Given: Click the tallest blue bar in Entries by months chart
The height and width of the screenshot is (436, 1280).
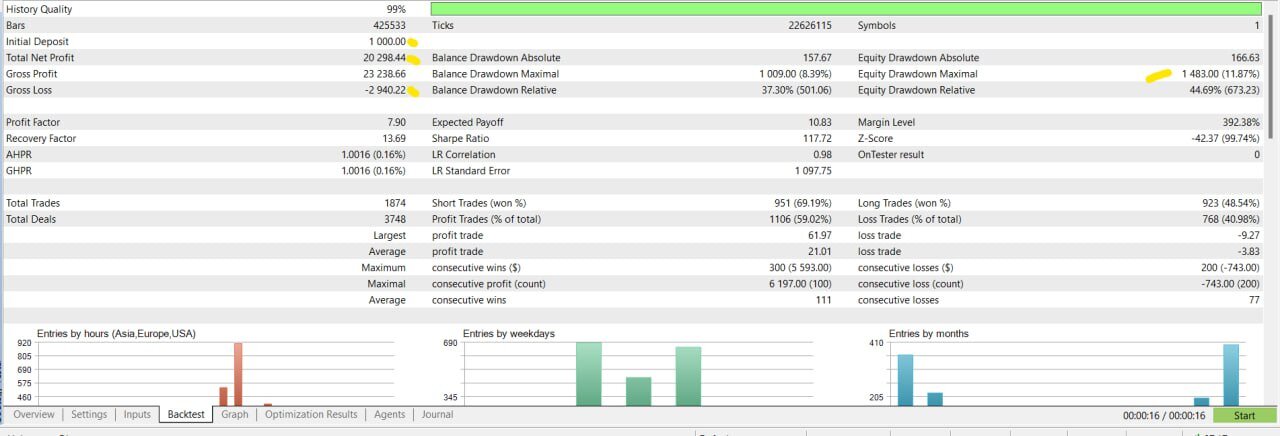Looking at the screenshot, I should pos(1231,375).
